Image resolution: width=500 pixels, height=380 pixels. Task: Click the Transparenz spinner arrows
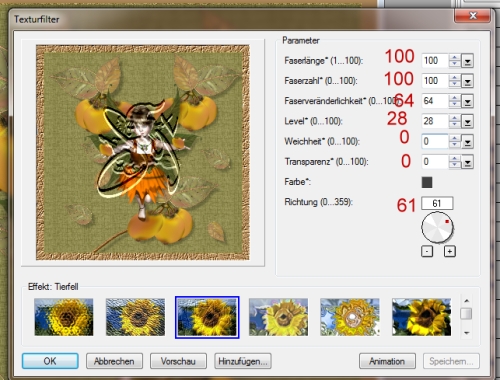[454, 162]
